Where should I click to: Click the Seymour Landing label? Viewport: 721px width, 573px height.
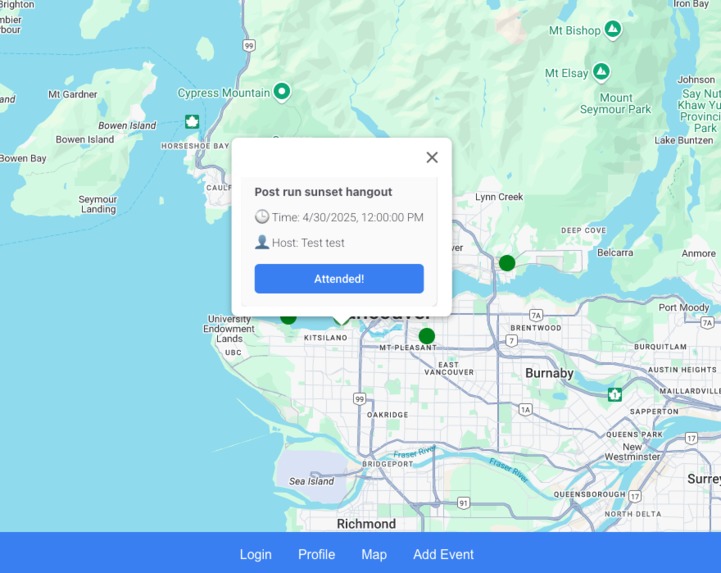pos(97,204)
